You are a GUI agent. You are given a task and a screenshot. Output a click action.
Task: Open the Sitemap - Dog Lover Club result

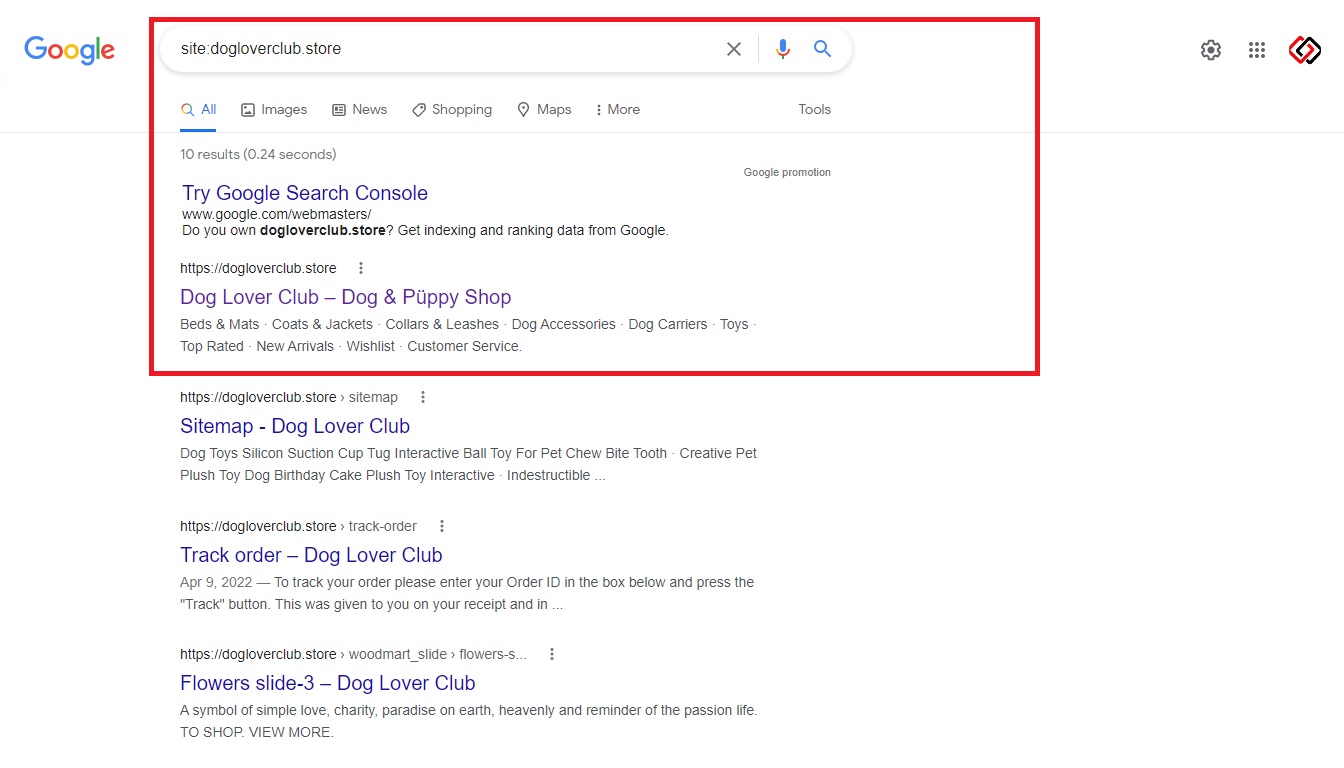click(295, 426)
